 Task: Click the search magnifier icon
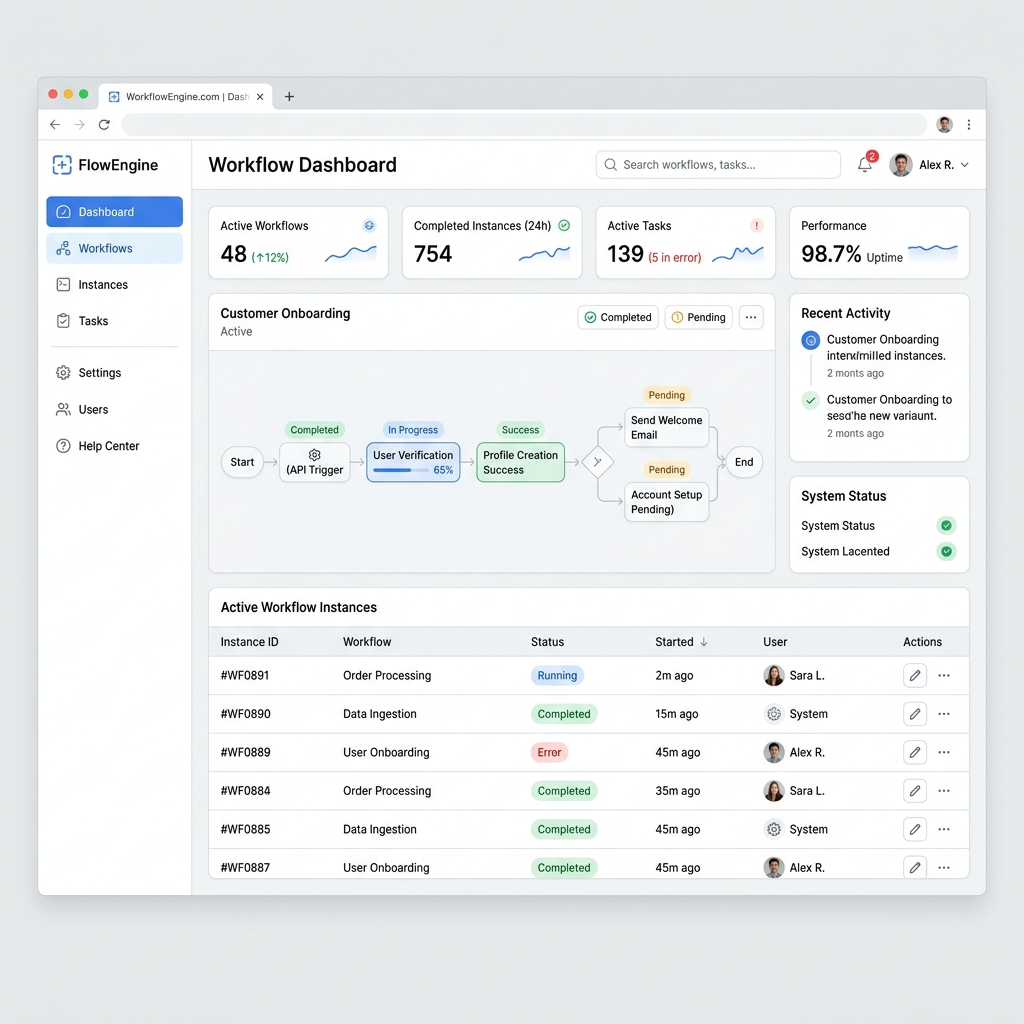[610, 165]
